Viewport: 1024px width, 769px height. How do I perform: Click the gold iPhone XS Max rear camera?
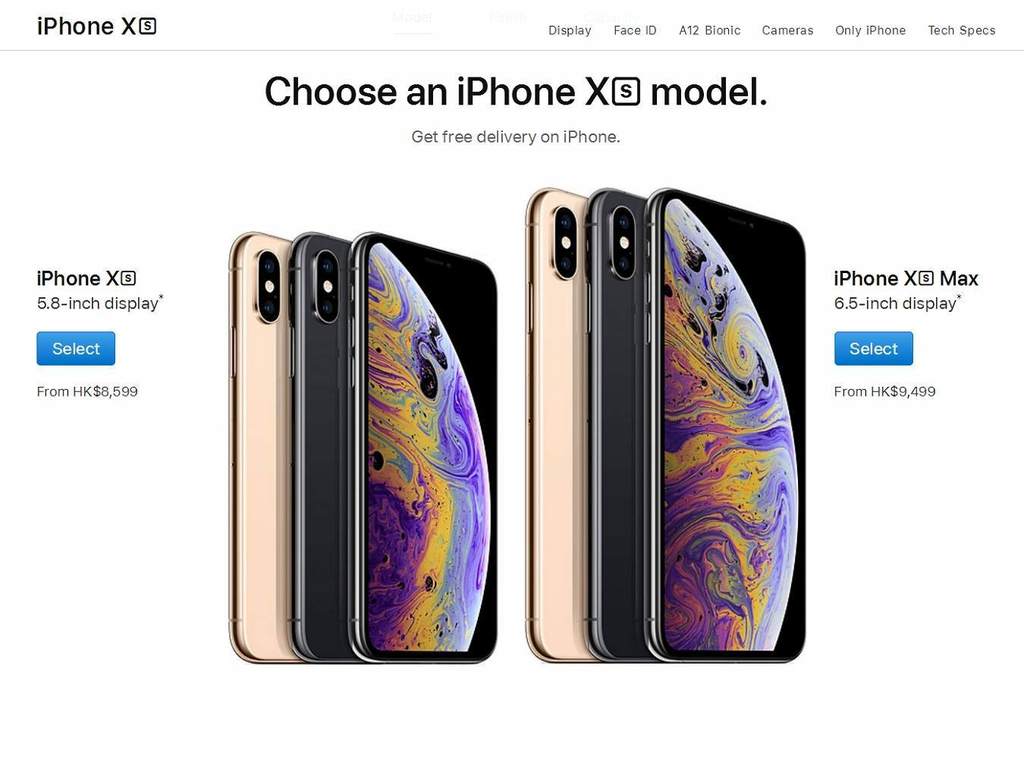coord(565,242)
